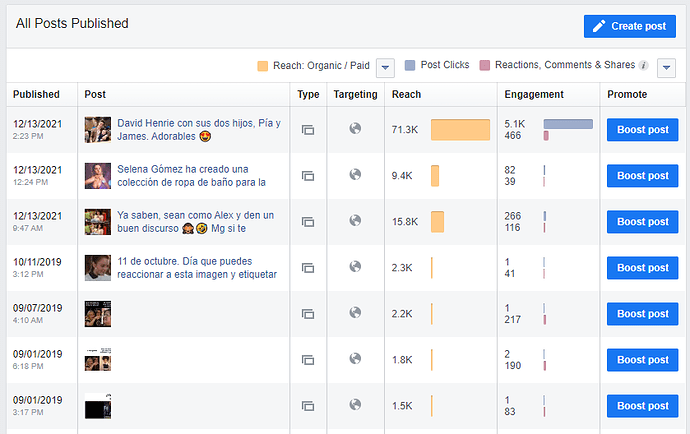Click the 2.2K reach value
Screen dimensions: 690x434
402,314
